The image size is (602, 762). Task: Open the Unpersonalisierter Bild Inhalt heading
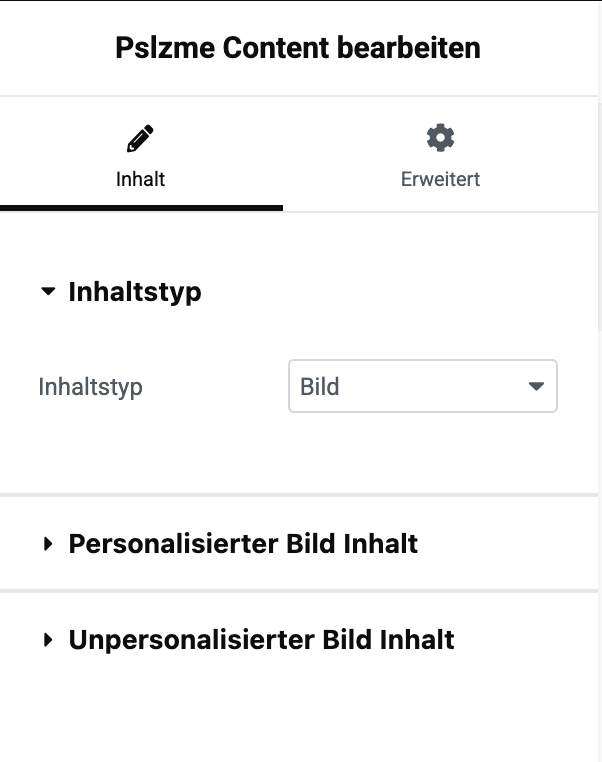click(261, 640)
